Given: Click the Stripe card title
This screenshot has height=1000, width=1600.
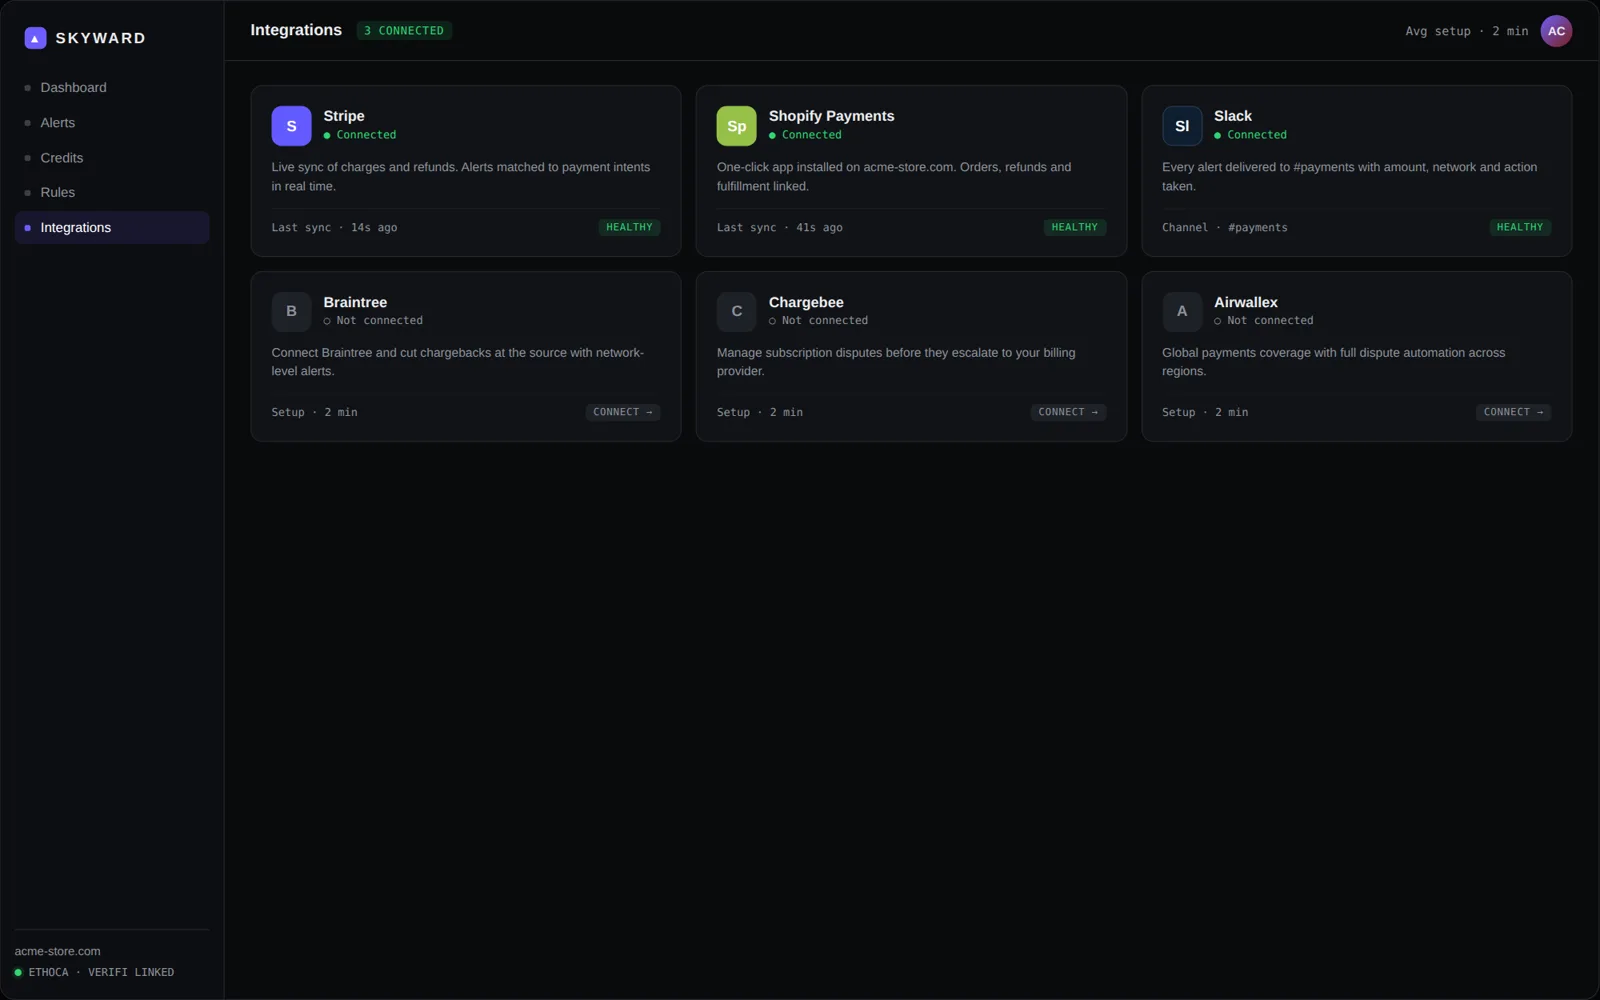Looking at the screenshot, I should pos(344,116).
